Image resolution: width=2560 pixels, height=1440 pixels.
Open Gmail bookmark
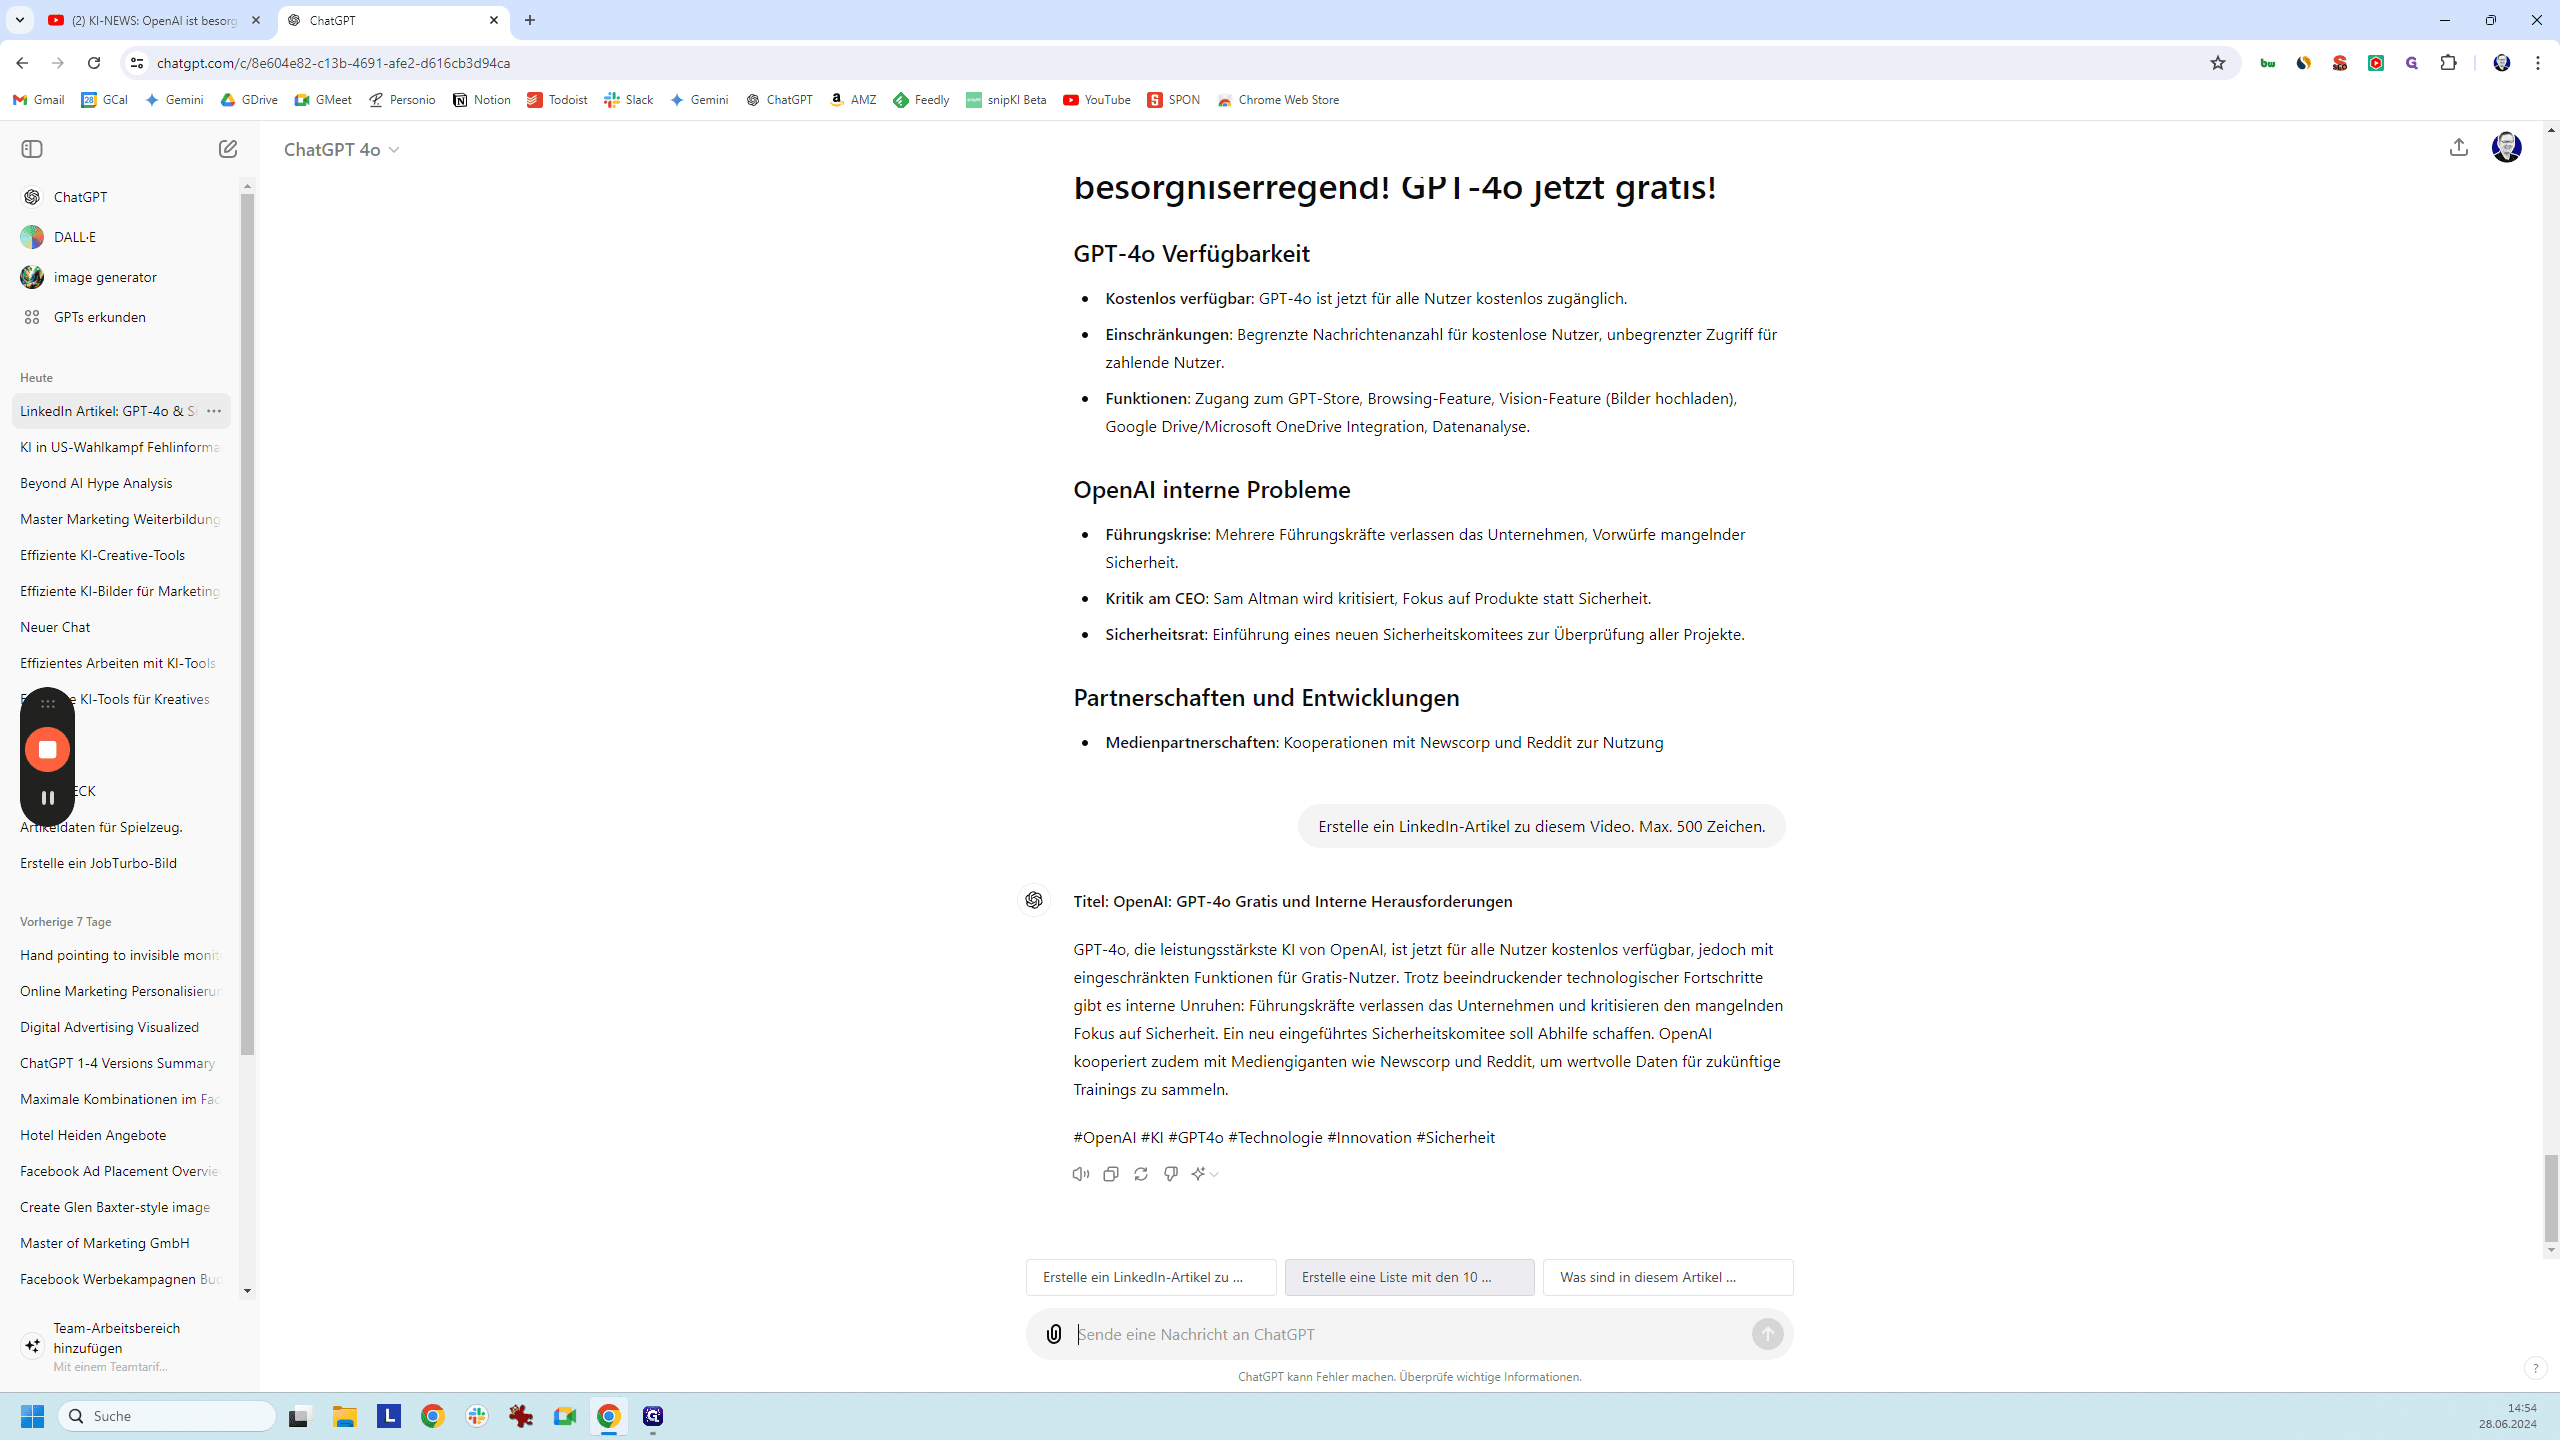[39, 100]
